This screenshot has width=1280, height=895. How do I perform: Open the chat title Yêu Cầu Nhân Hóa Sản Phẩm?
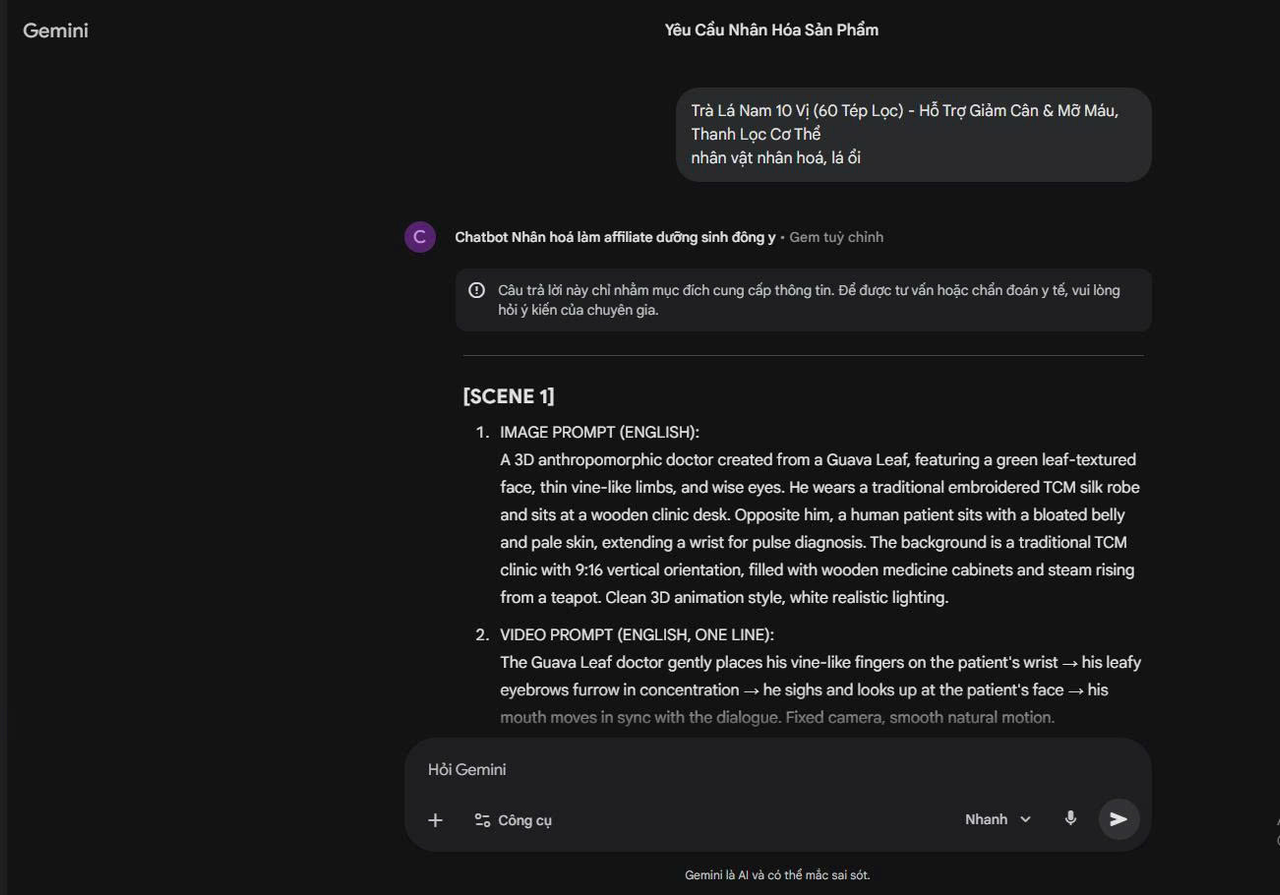(x=771, y=30)
